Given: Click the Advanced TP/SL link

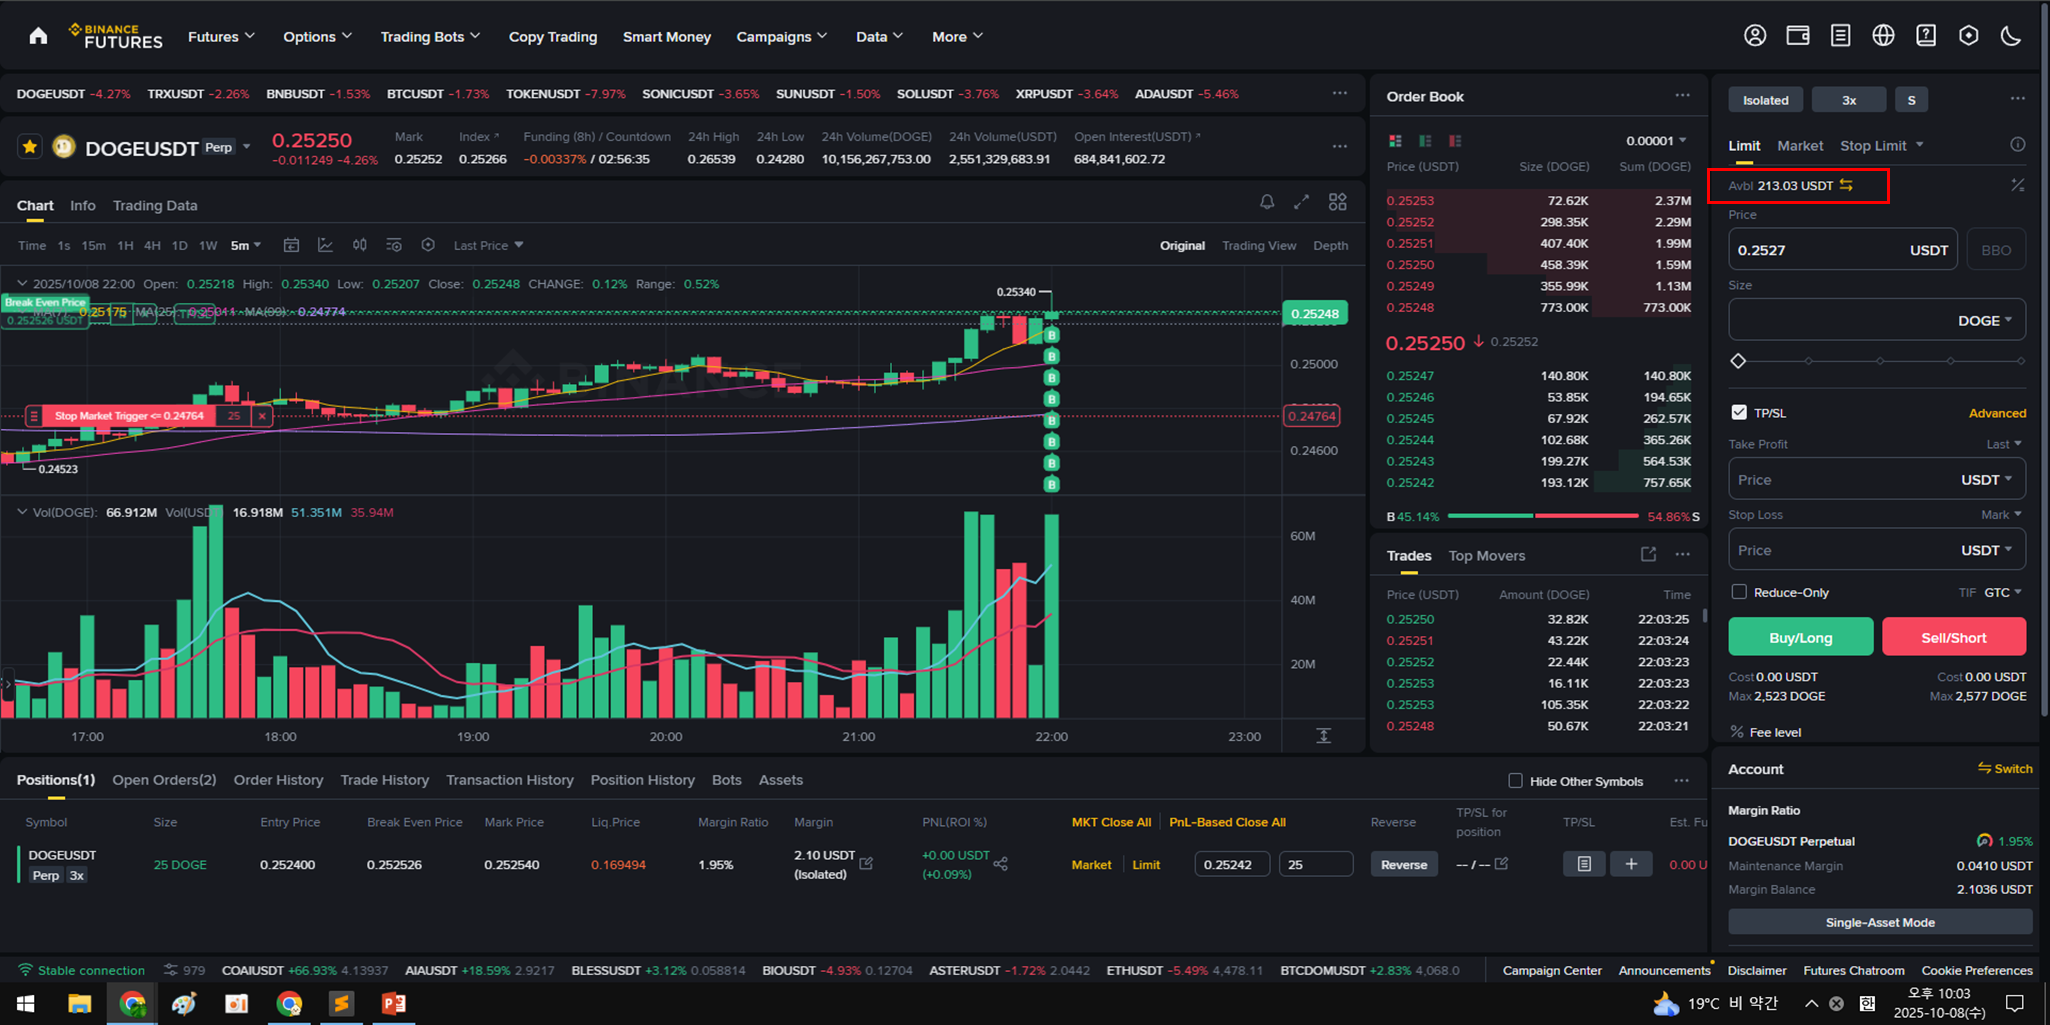Looking at the screenshot, I should click(x=1997, y=413).
